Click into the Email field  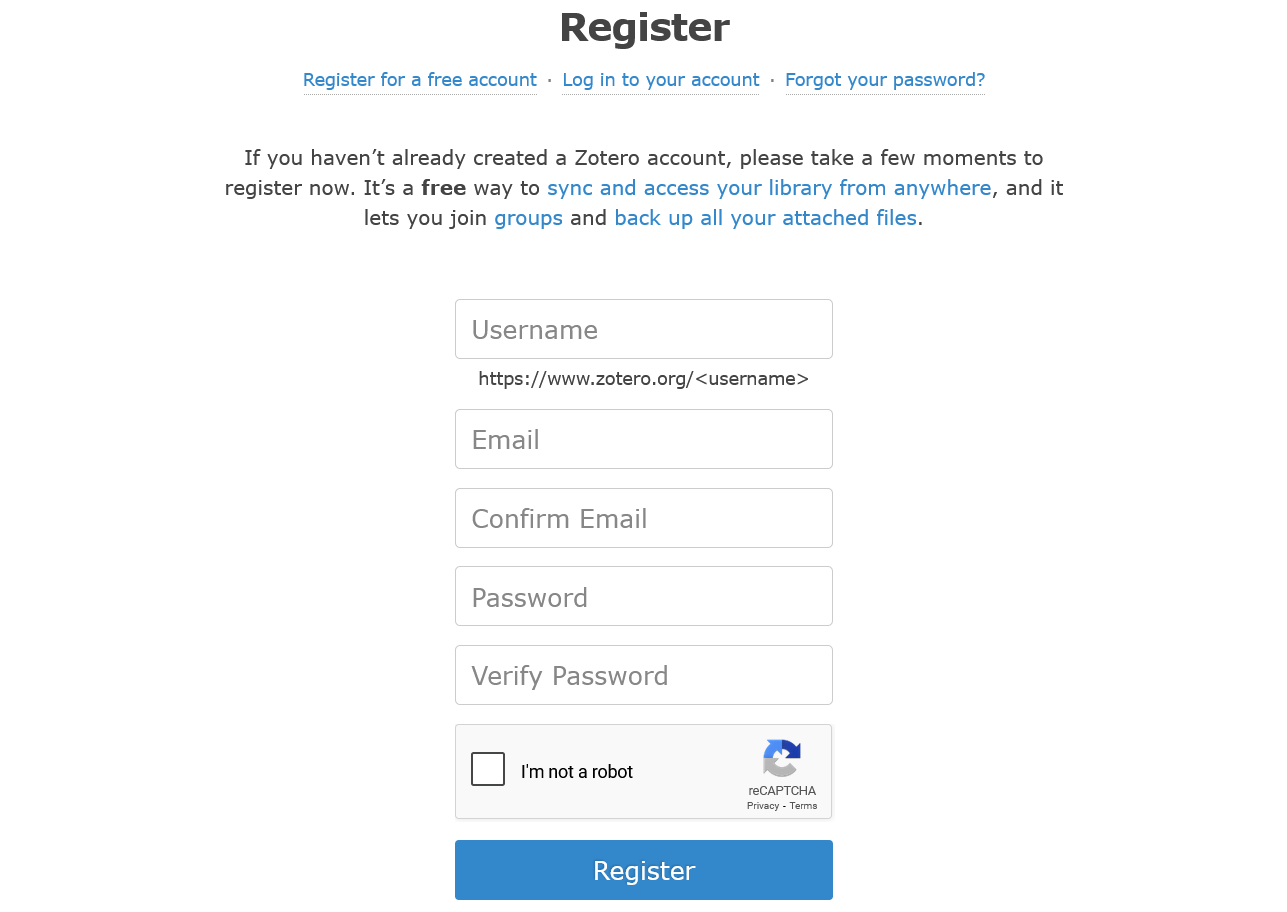643,439
